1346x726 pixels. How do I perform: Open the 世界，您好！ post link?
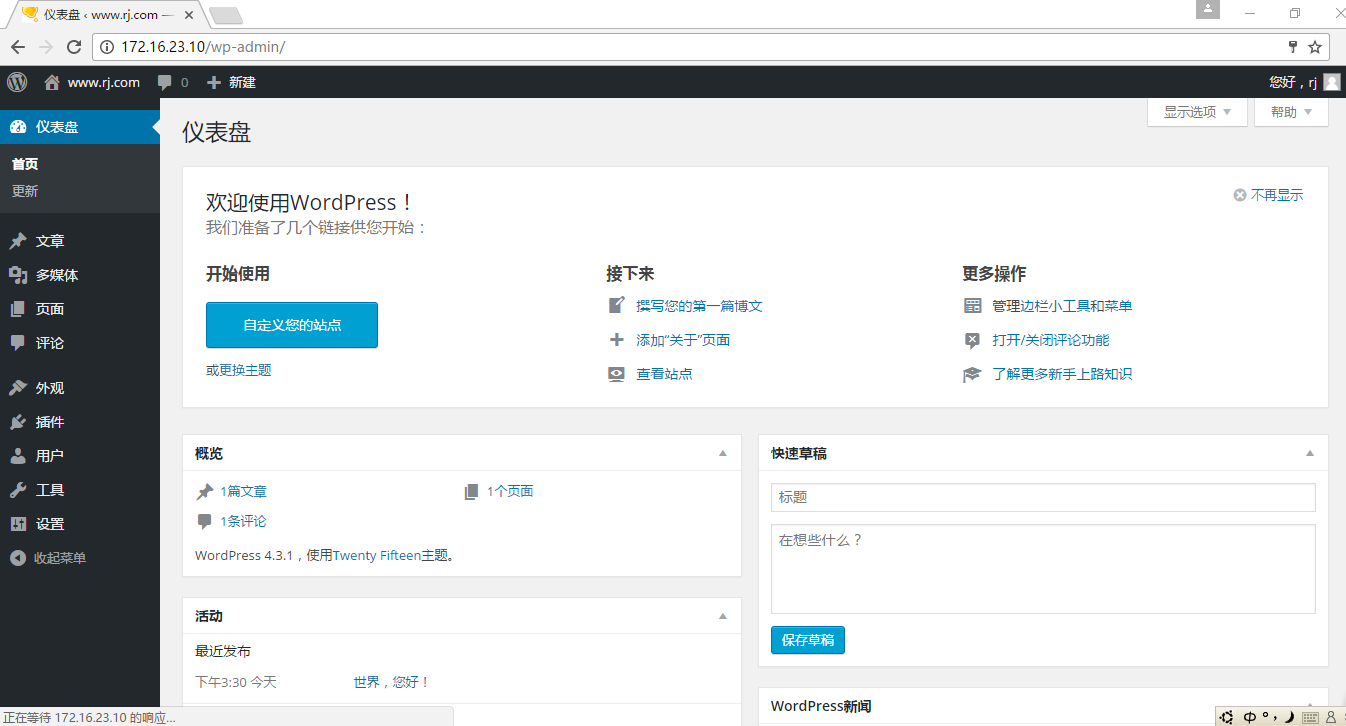391,682
